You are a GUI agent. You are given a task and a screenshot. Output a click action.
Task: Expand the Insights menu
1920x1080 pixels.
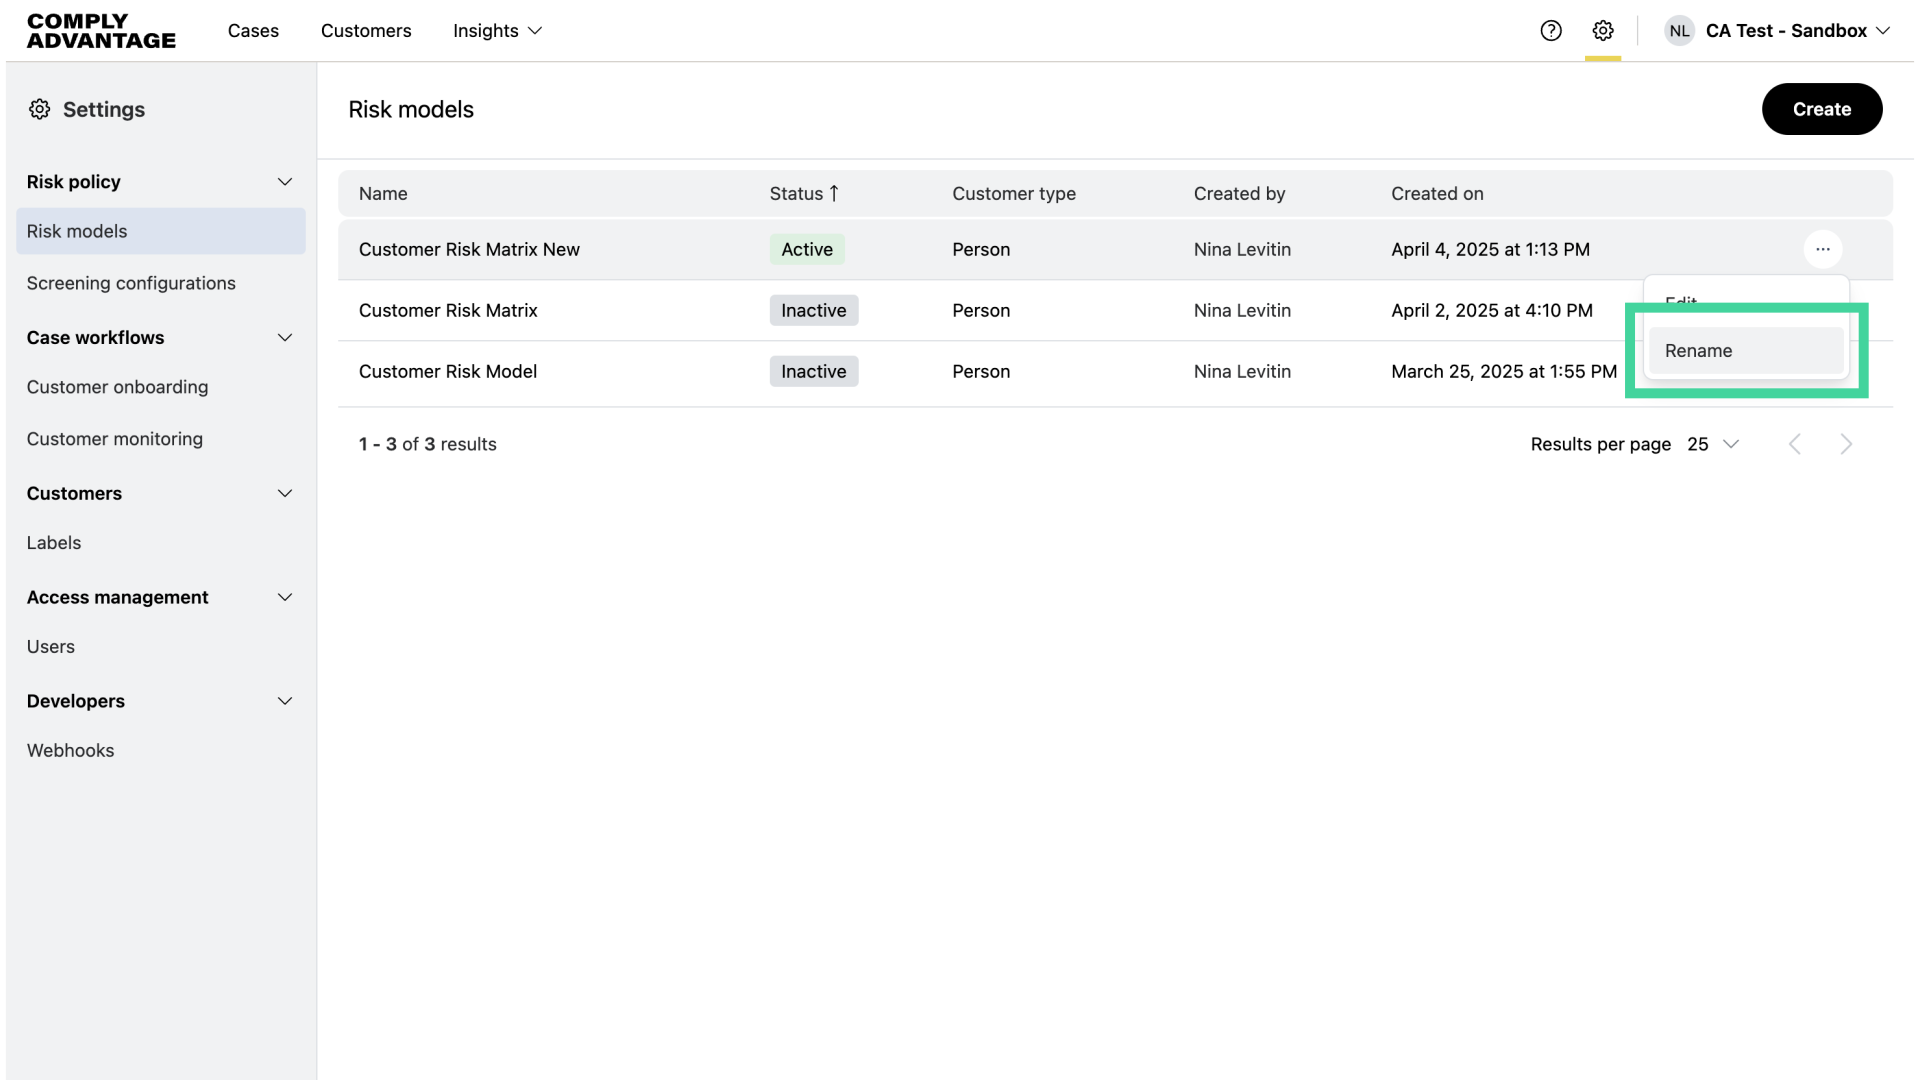click(497, 31)
